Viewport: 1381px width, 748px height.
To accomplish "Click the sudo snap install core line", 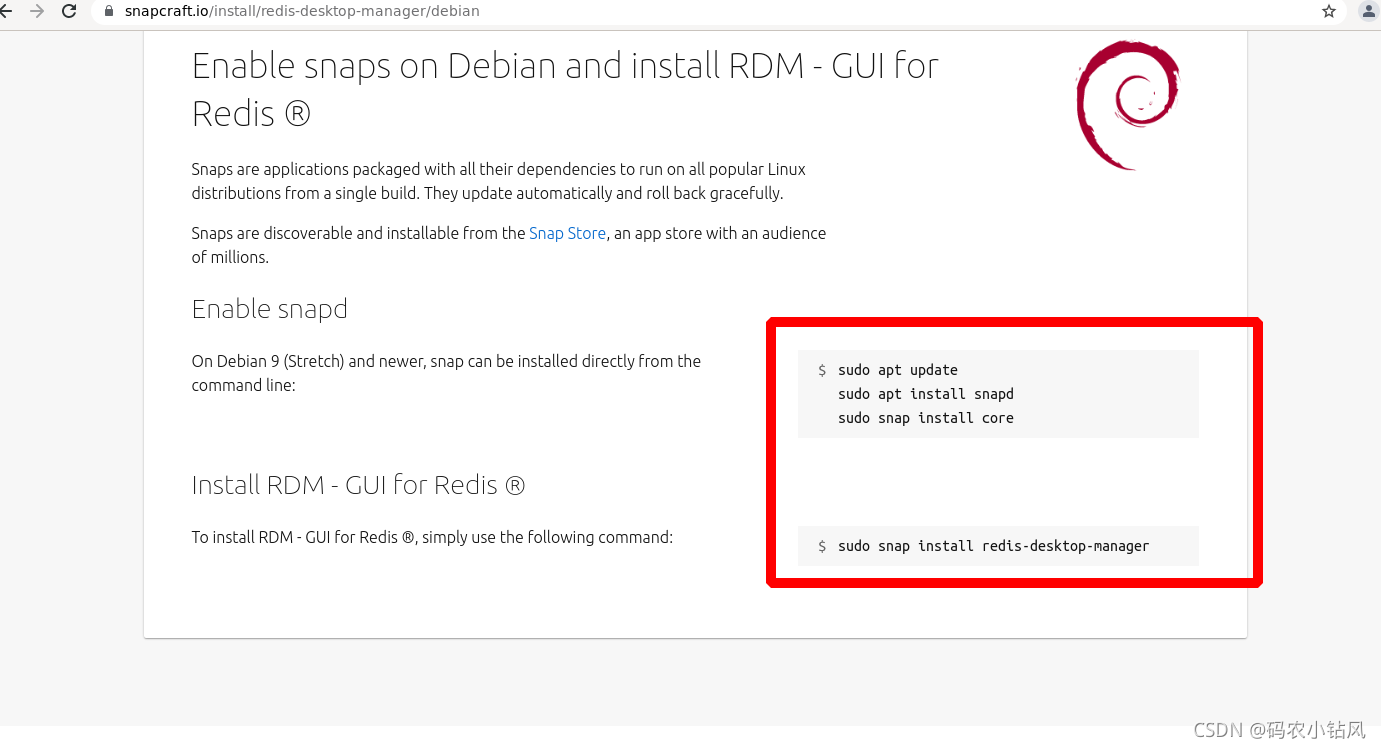I will (x=926, y=417).
